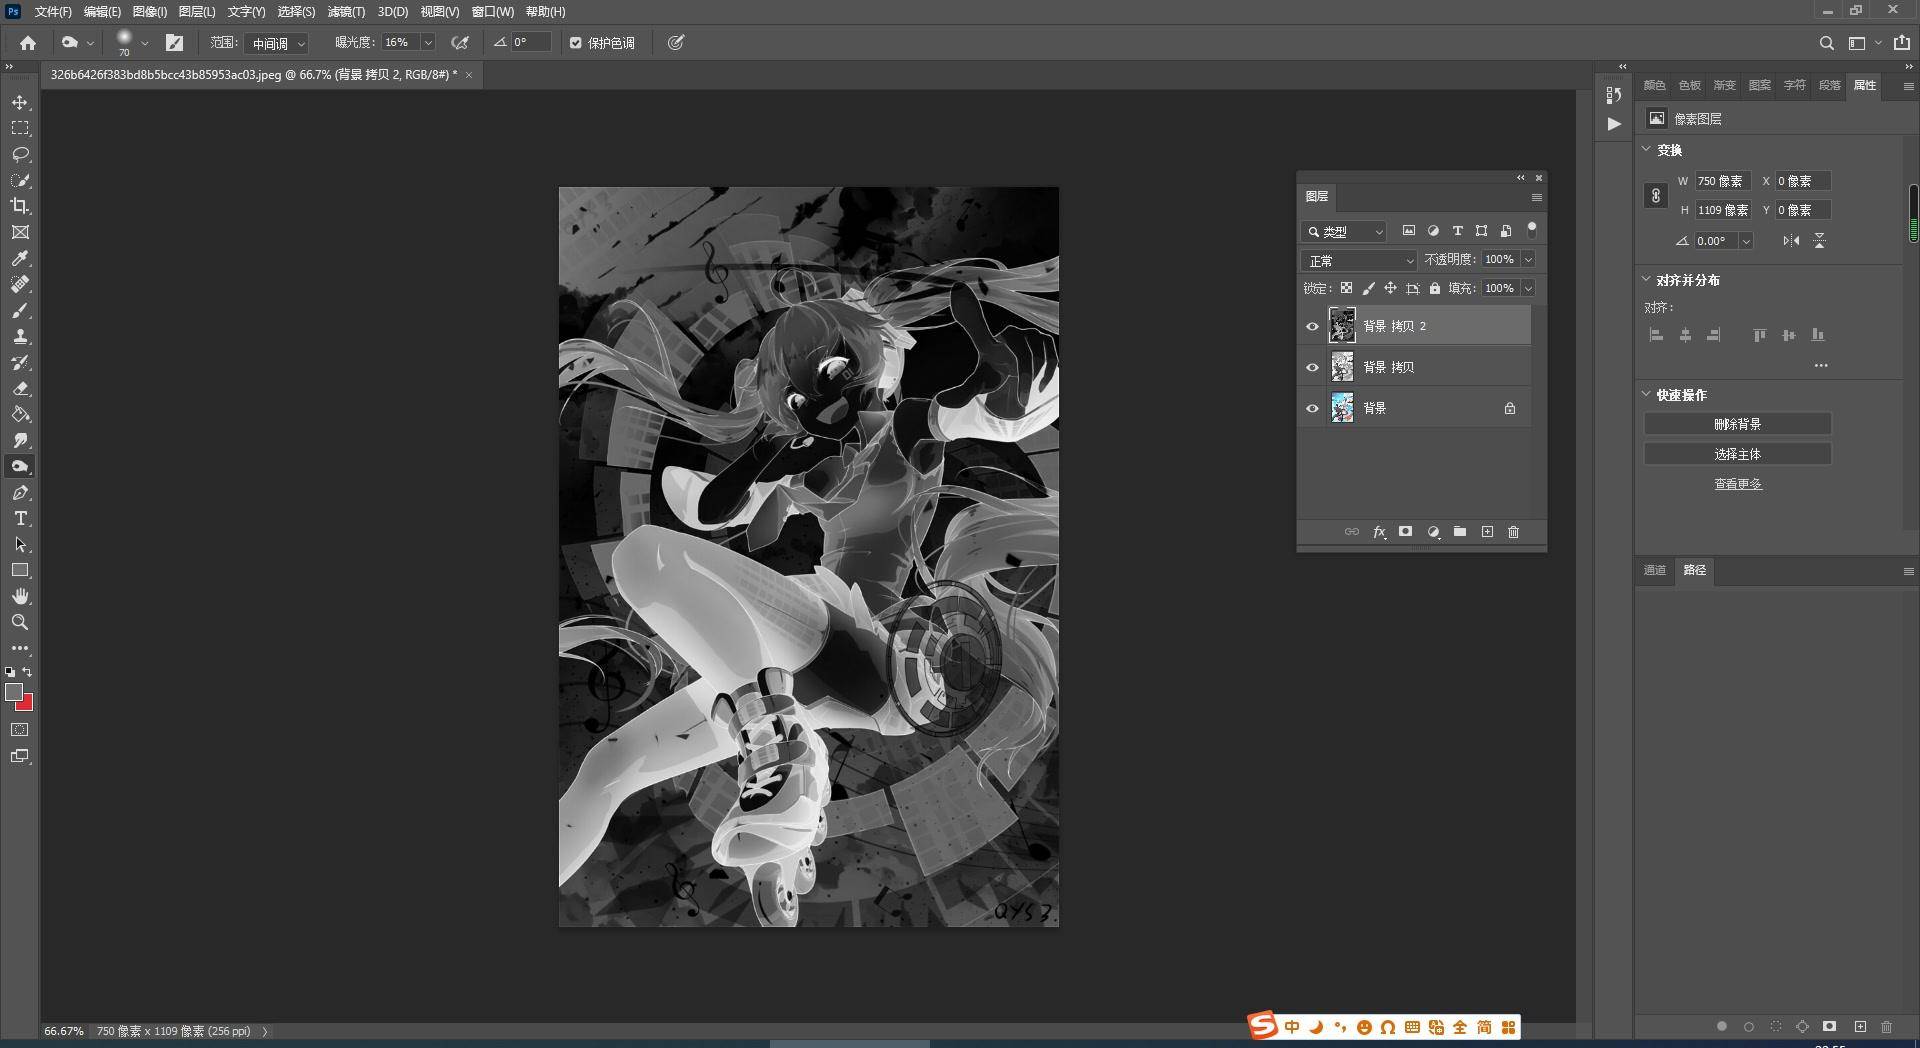Click the 删除背景 button

pos(1738,424)
